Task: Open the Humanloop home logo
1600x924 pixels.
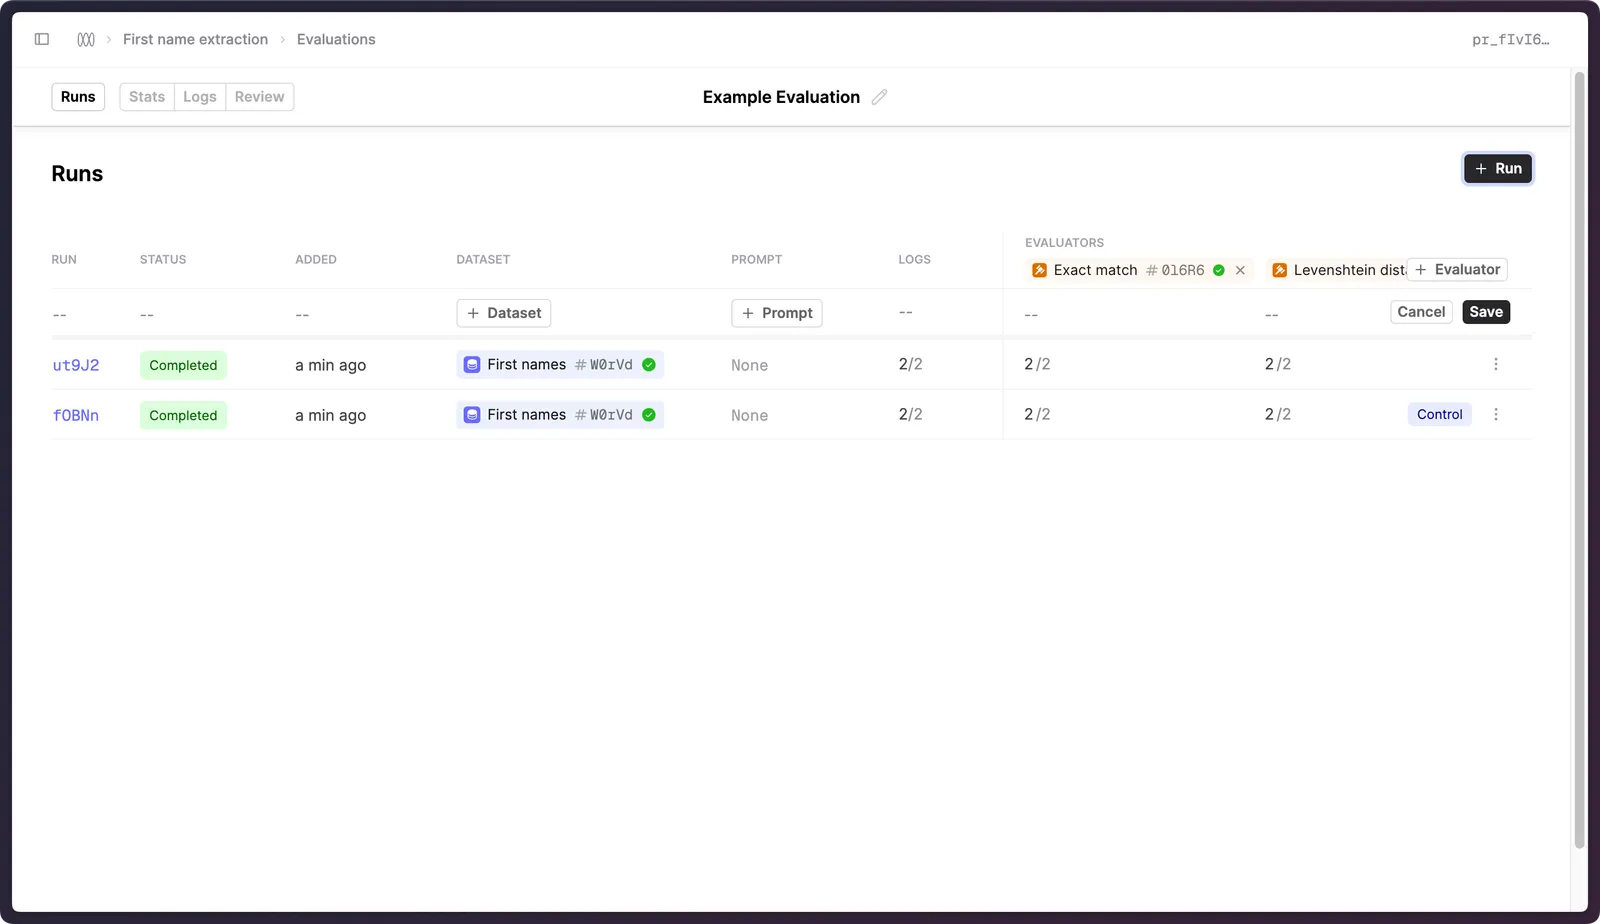Action: [x=86, y=39]
